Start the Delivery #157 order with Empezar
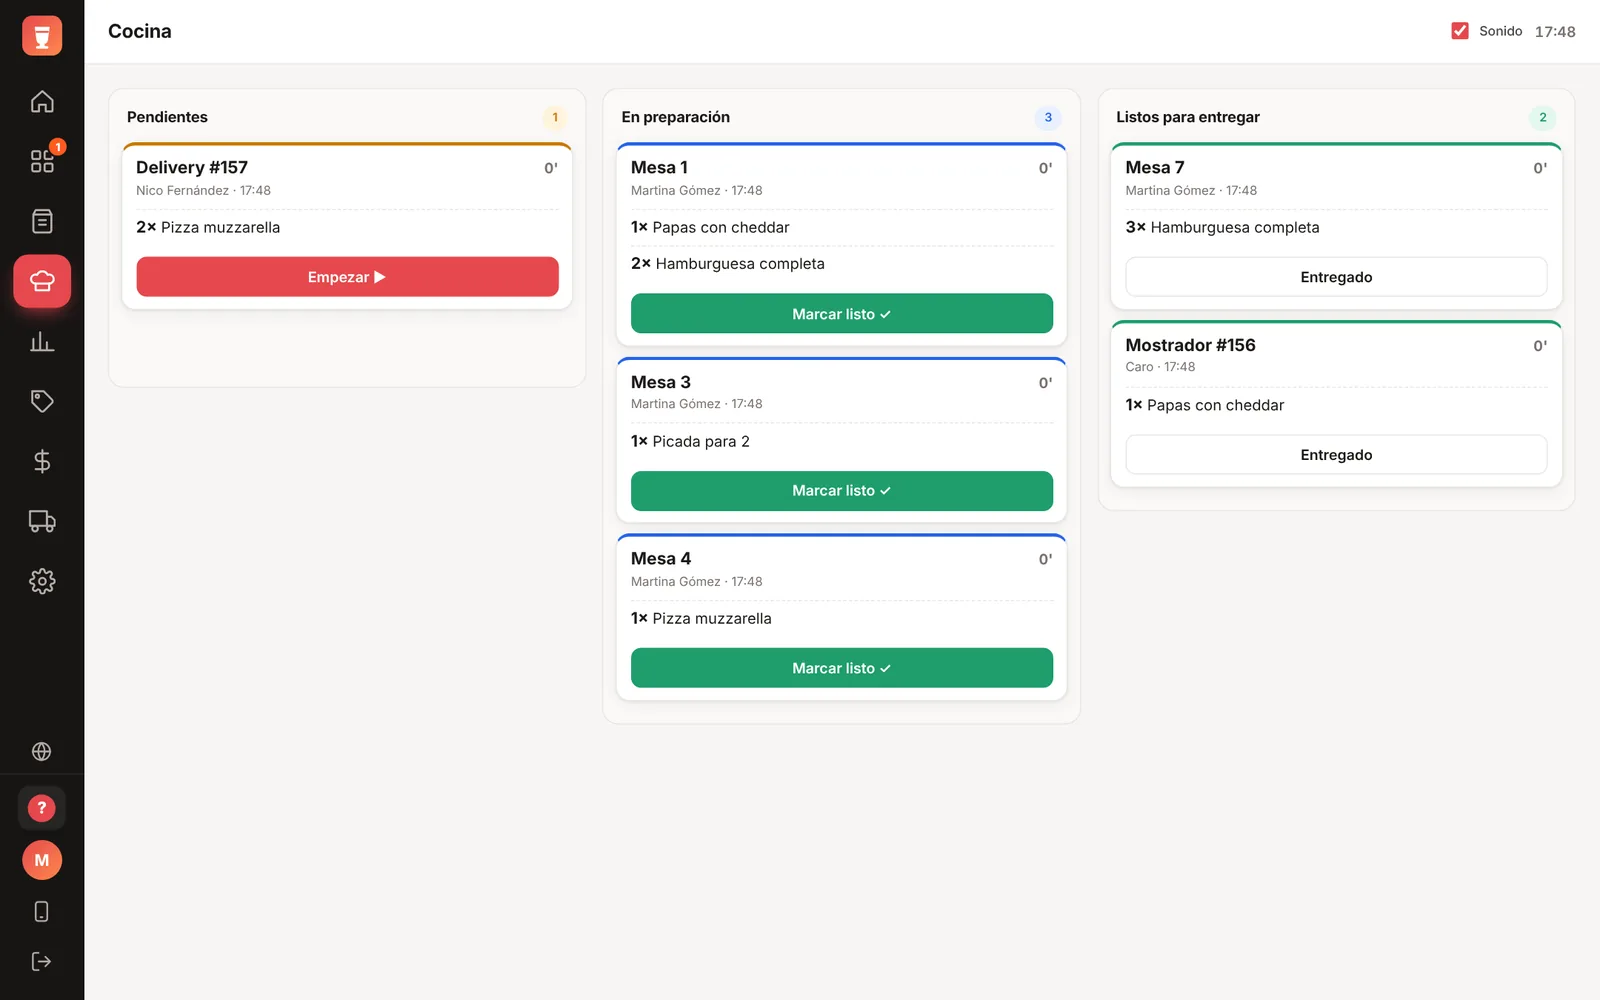 point(347,277)
